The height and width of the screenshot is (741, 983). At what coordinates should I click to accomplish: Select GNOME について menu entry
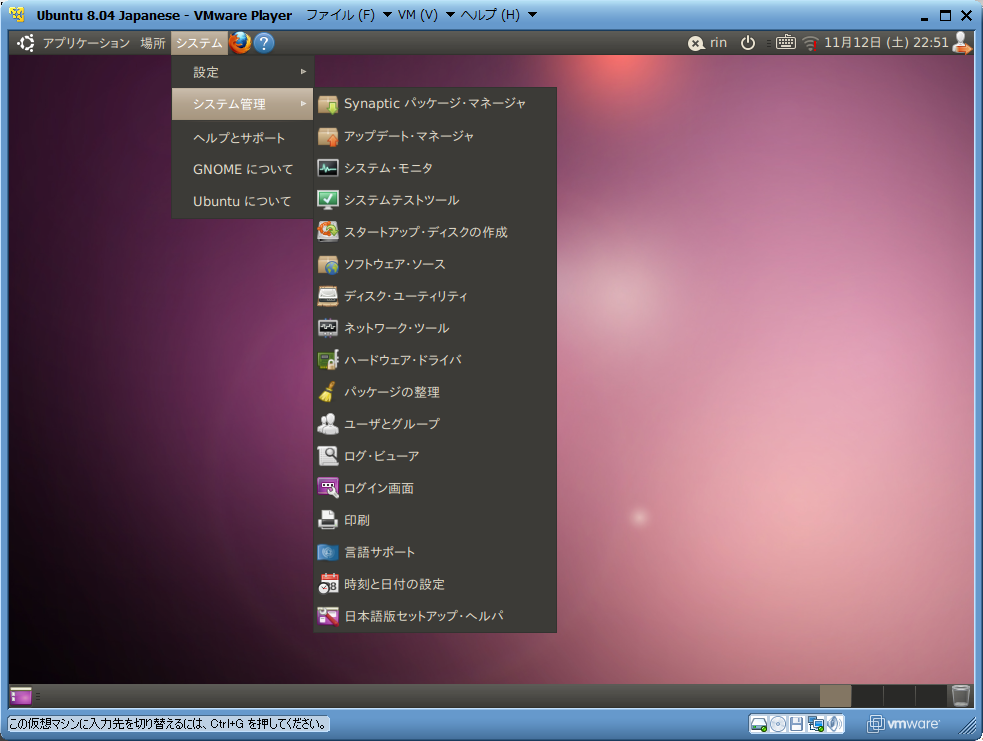(x=243, y=169)
